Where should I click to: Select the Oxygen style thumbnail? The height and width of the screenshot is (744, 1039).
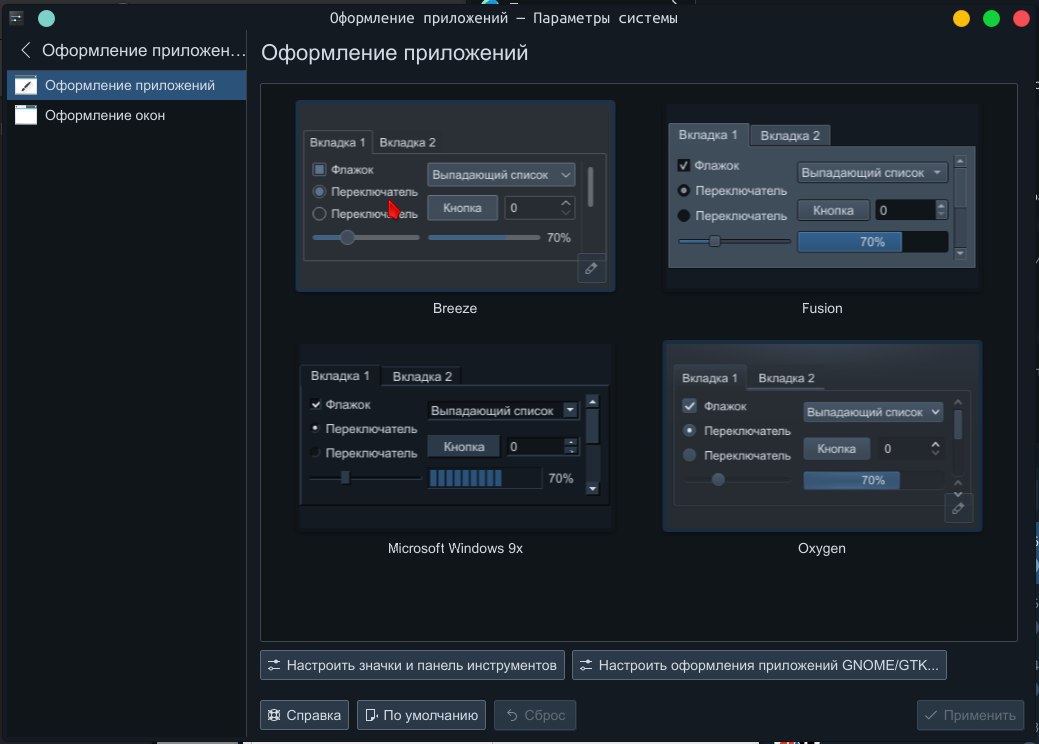822,437
